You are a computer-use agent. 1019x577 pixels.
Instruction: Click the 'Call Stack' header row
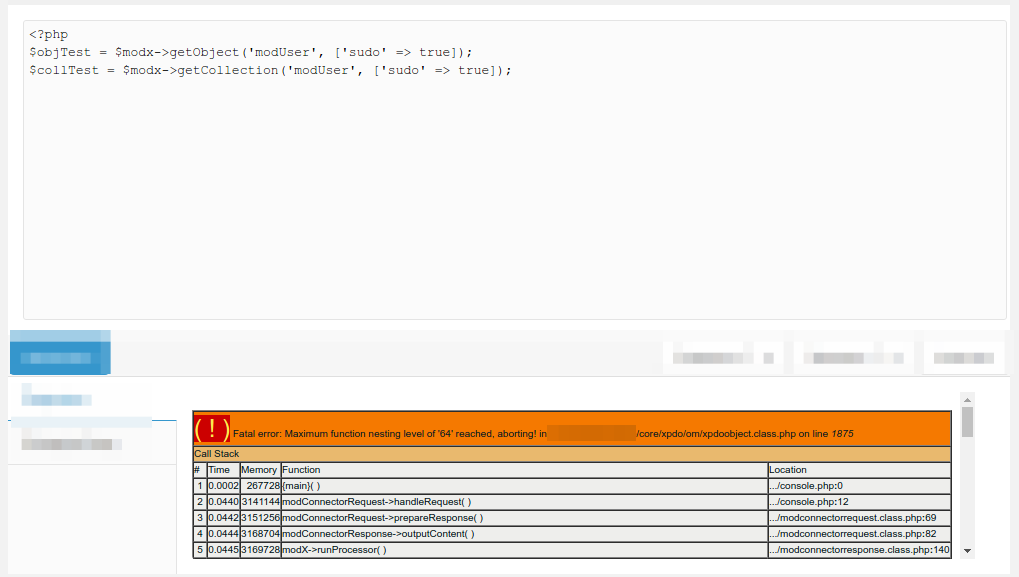click(x=572, y=454)
